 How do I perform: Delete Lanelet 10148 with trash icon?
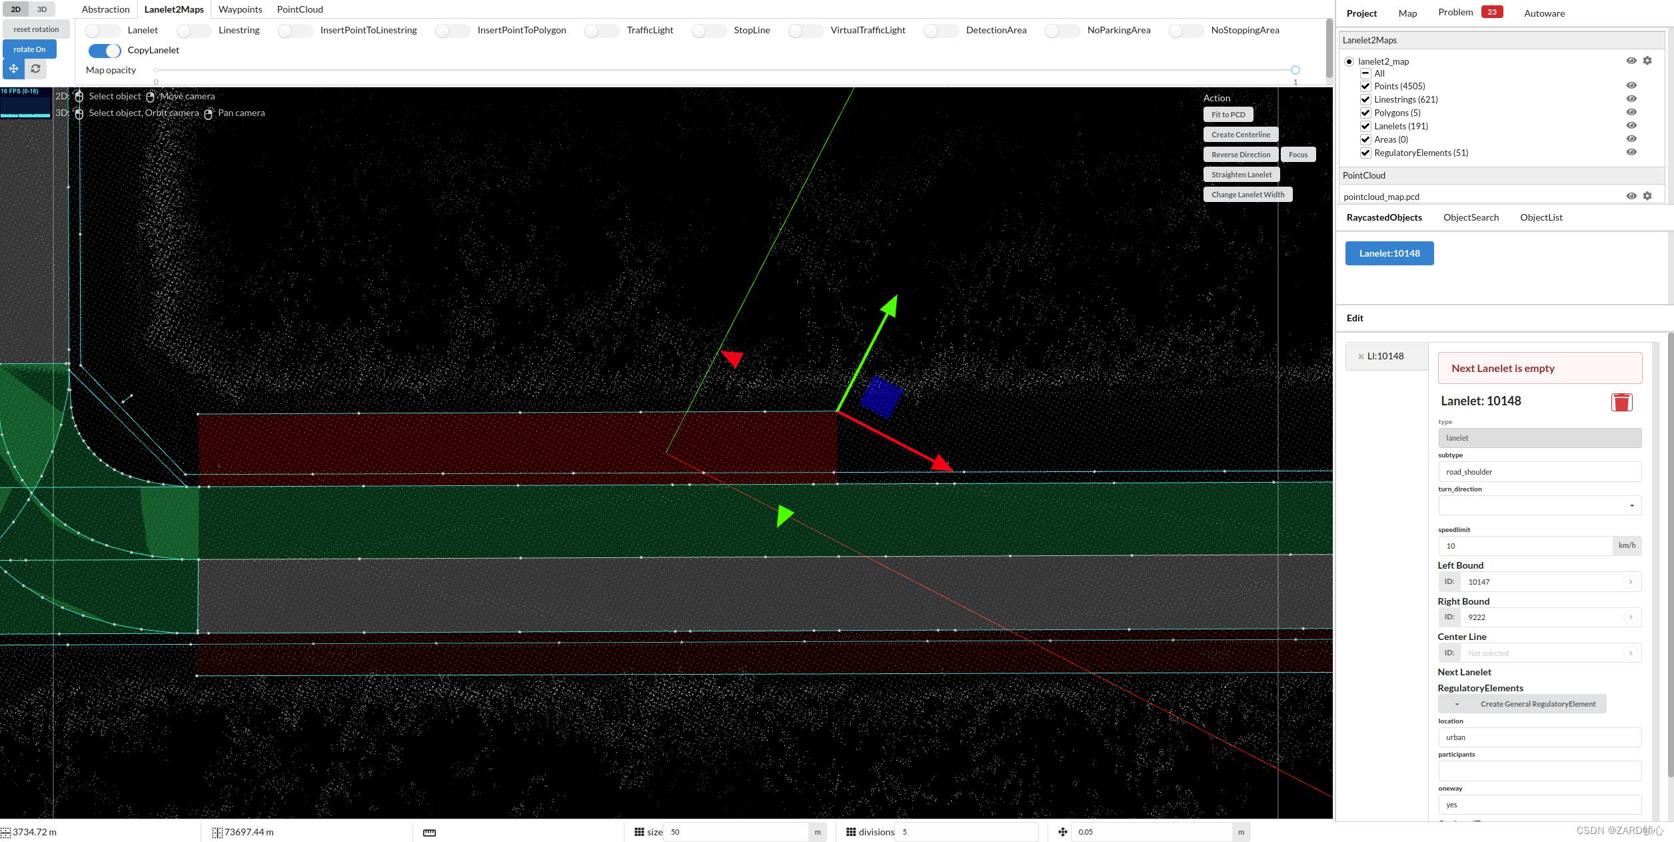pyautogui.click(x=1621, y=402)
